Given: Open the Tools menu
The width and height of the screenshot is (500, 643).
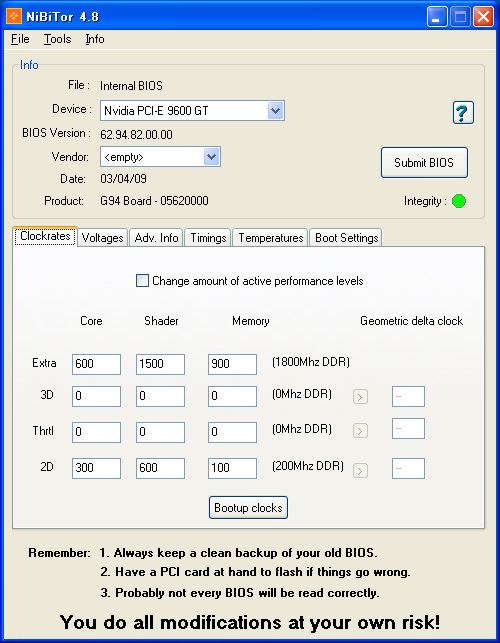Looking at the screenshot, I should (57, 39).
